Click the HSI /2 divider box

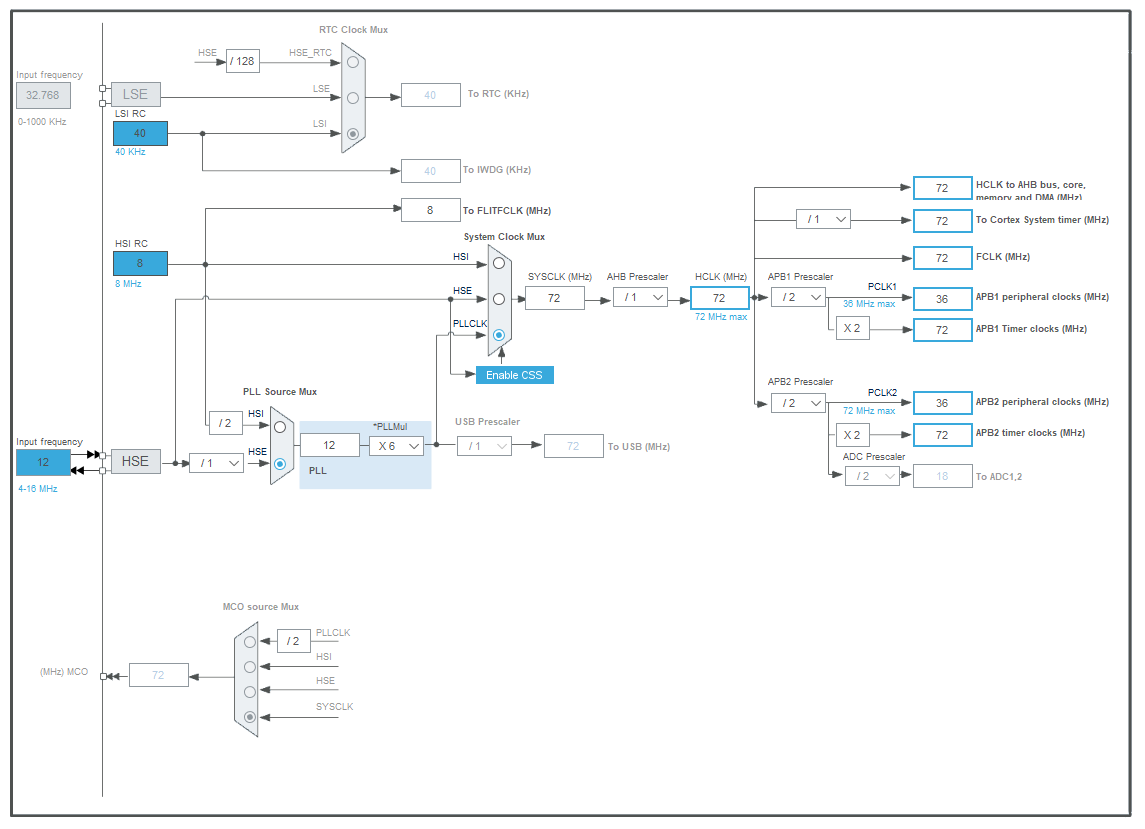click(225, 423)
